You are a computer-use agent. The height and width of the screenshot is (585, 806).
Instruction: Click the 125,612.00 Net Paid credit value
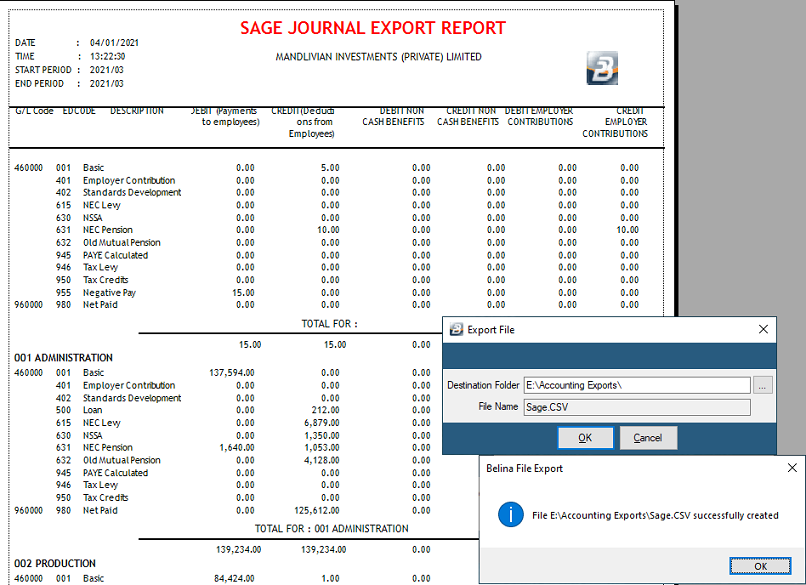click(316, 510)
